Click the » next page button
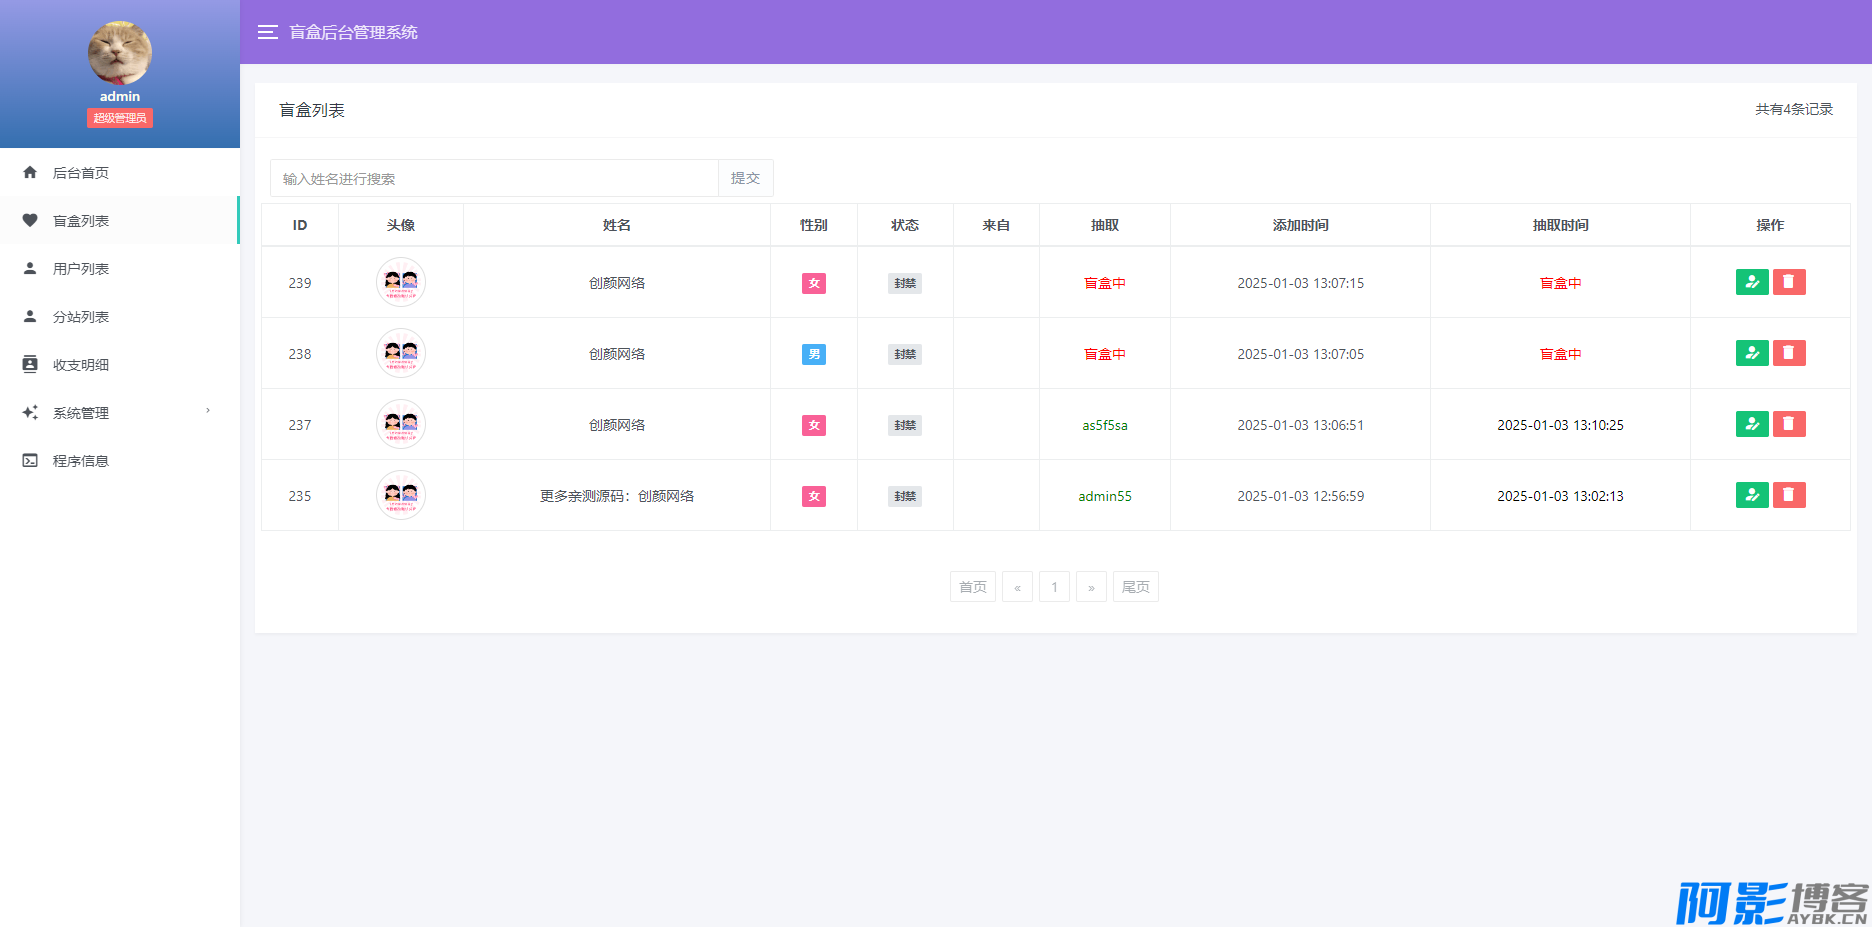 pos(1091,587)
